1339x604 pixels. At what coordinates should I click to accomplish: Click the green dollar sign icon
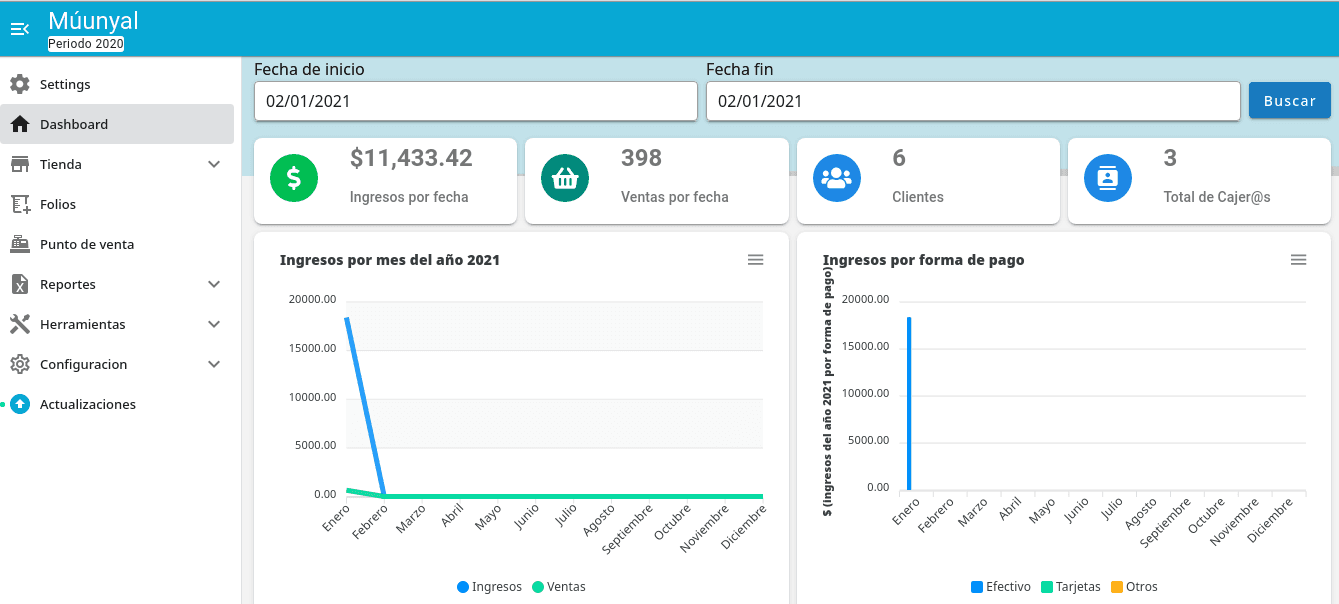point(294,178)
